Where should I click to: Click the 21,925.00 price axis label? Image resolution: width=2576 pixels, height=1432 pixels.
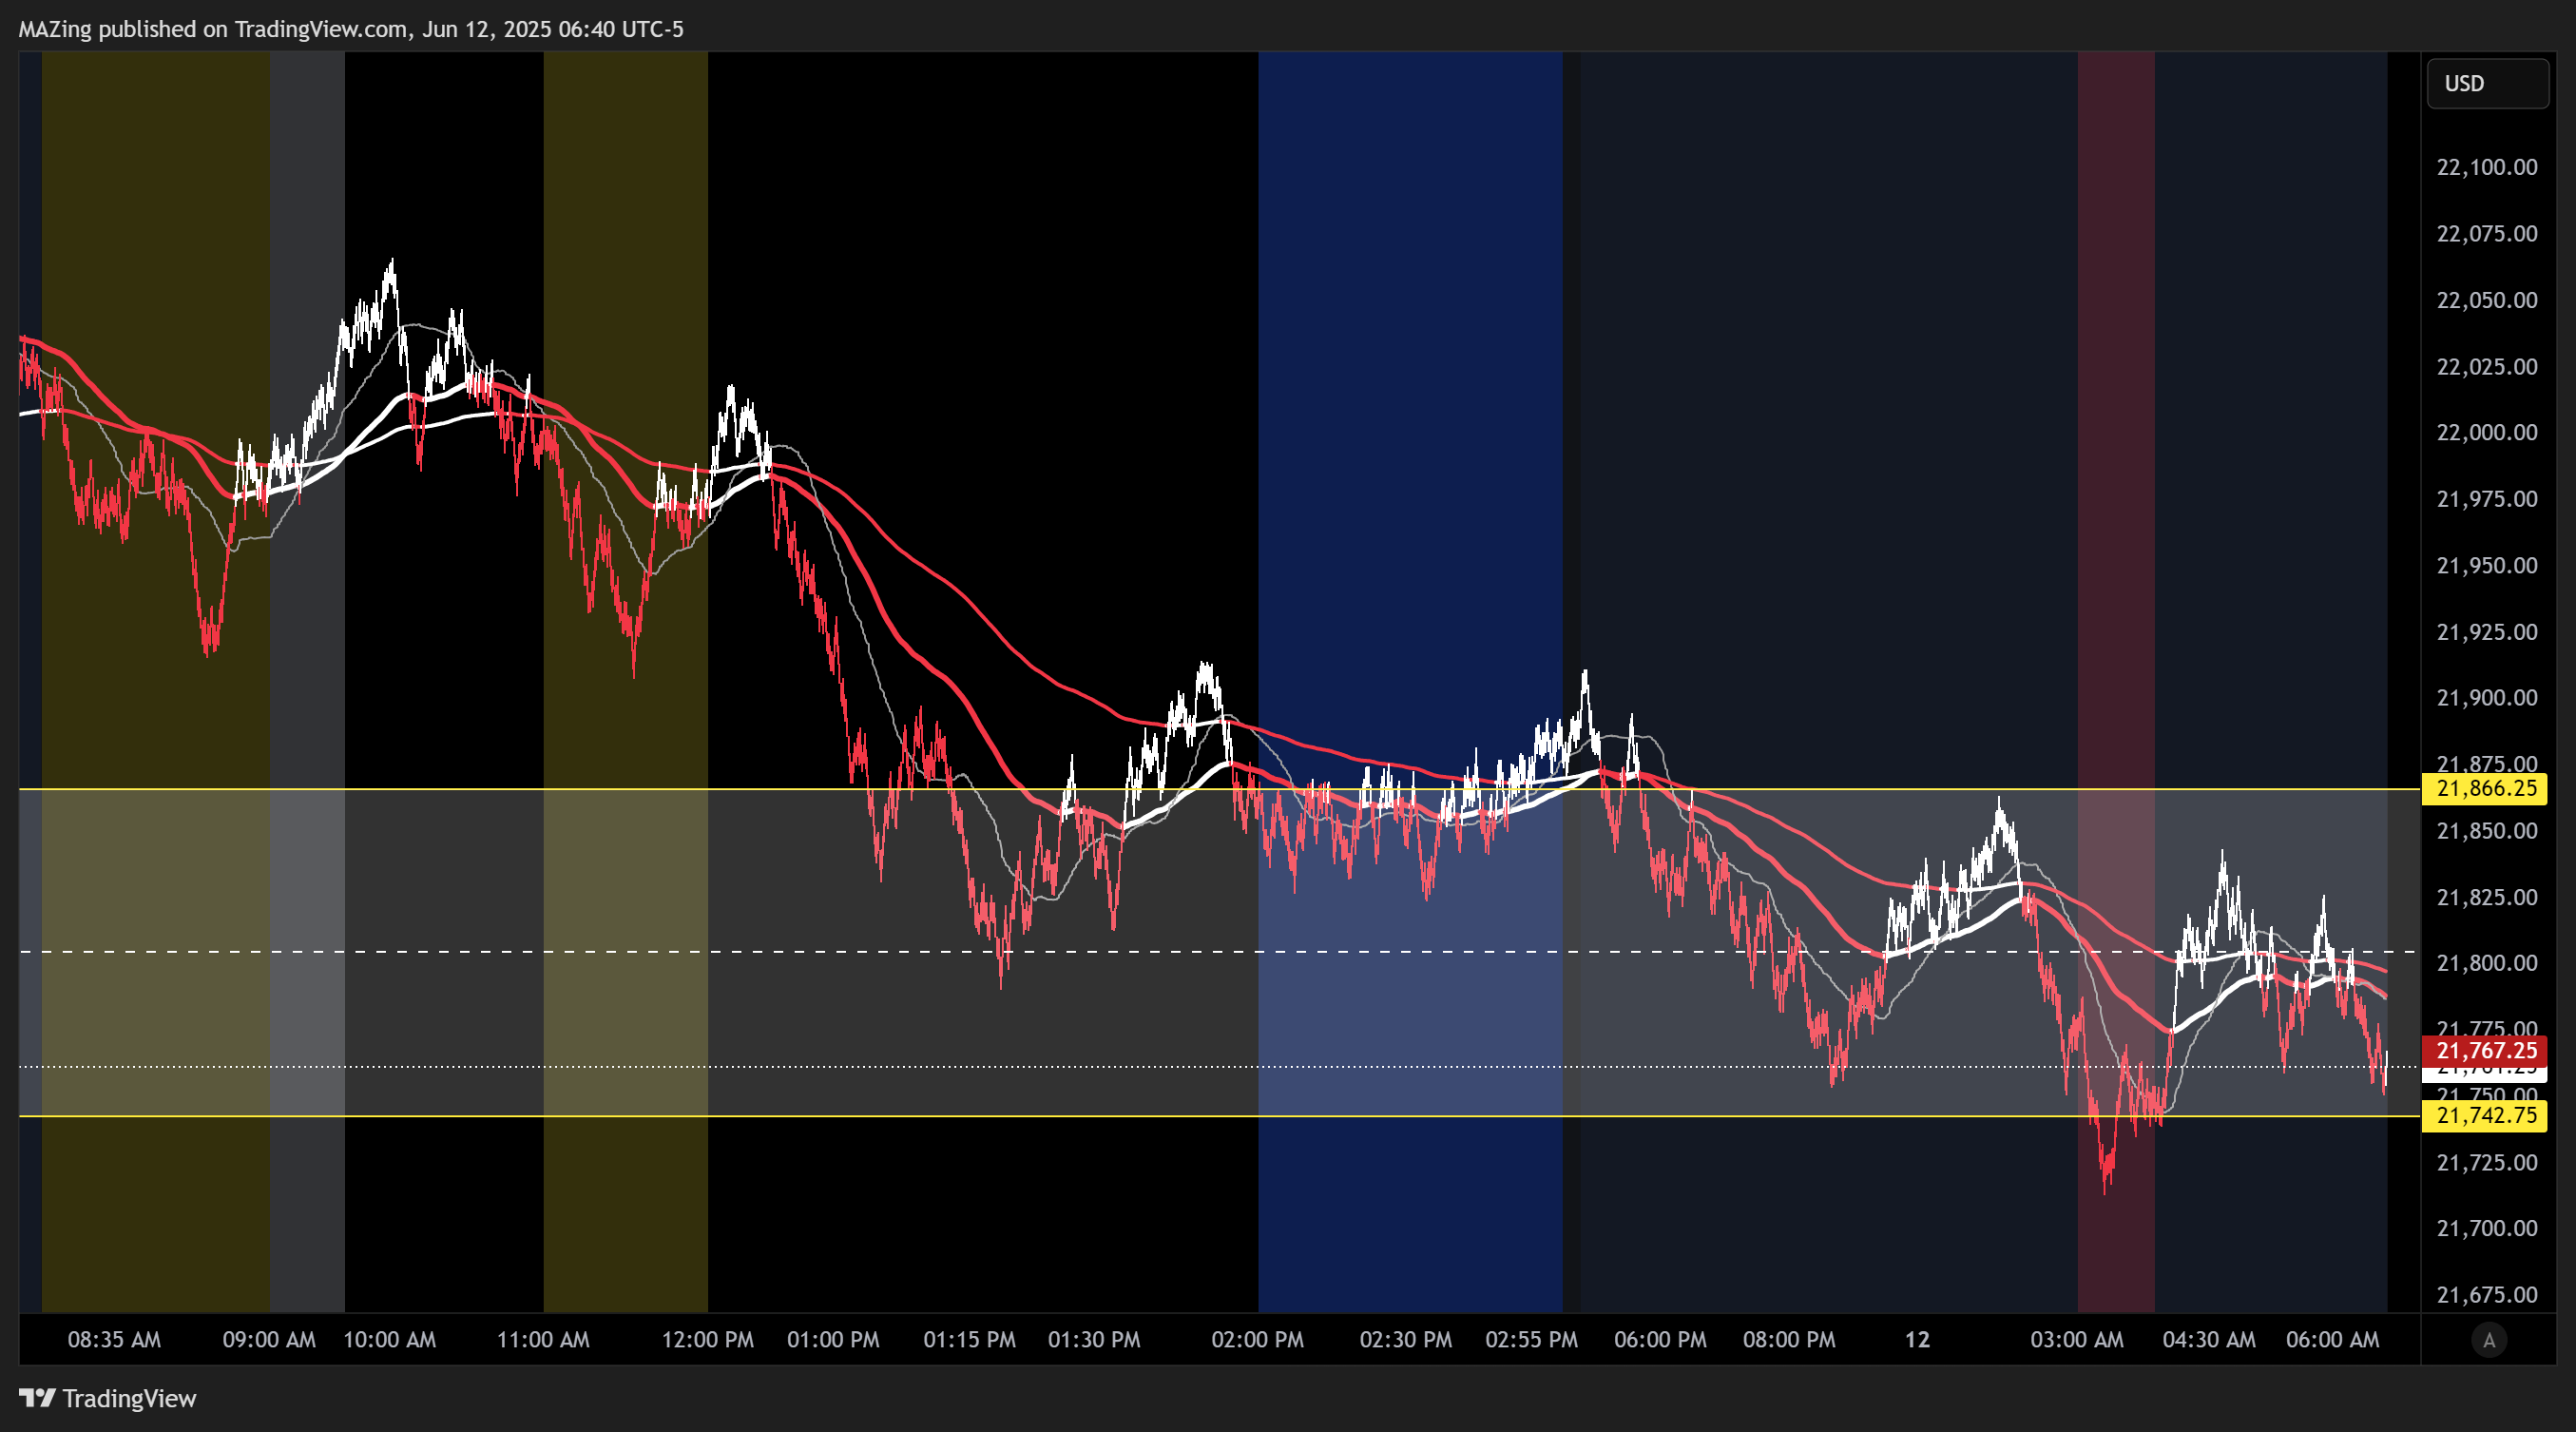(2487, 632)
